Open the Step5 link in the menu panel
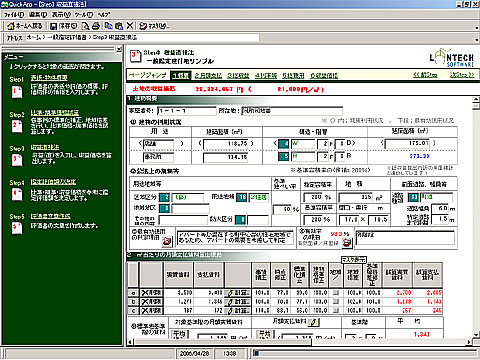The image size is (480, 360). coord(51,216)
